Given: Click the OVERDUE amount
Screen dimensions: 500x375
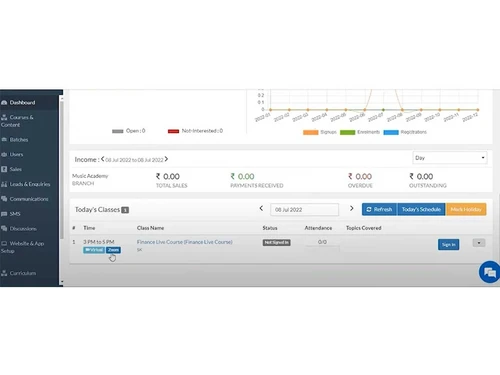Looking at the screenshot, I should 360,176.
